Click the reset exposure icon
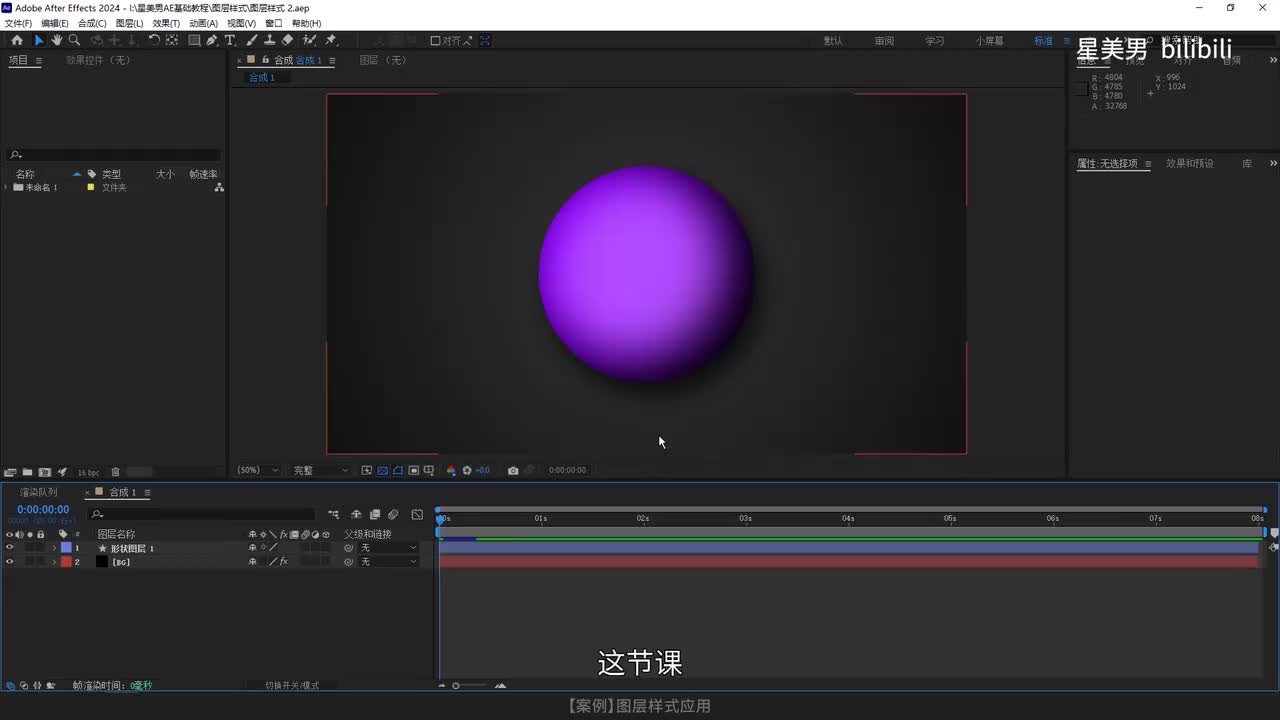 pyautogui.click(x=467, y=470)
